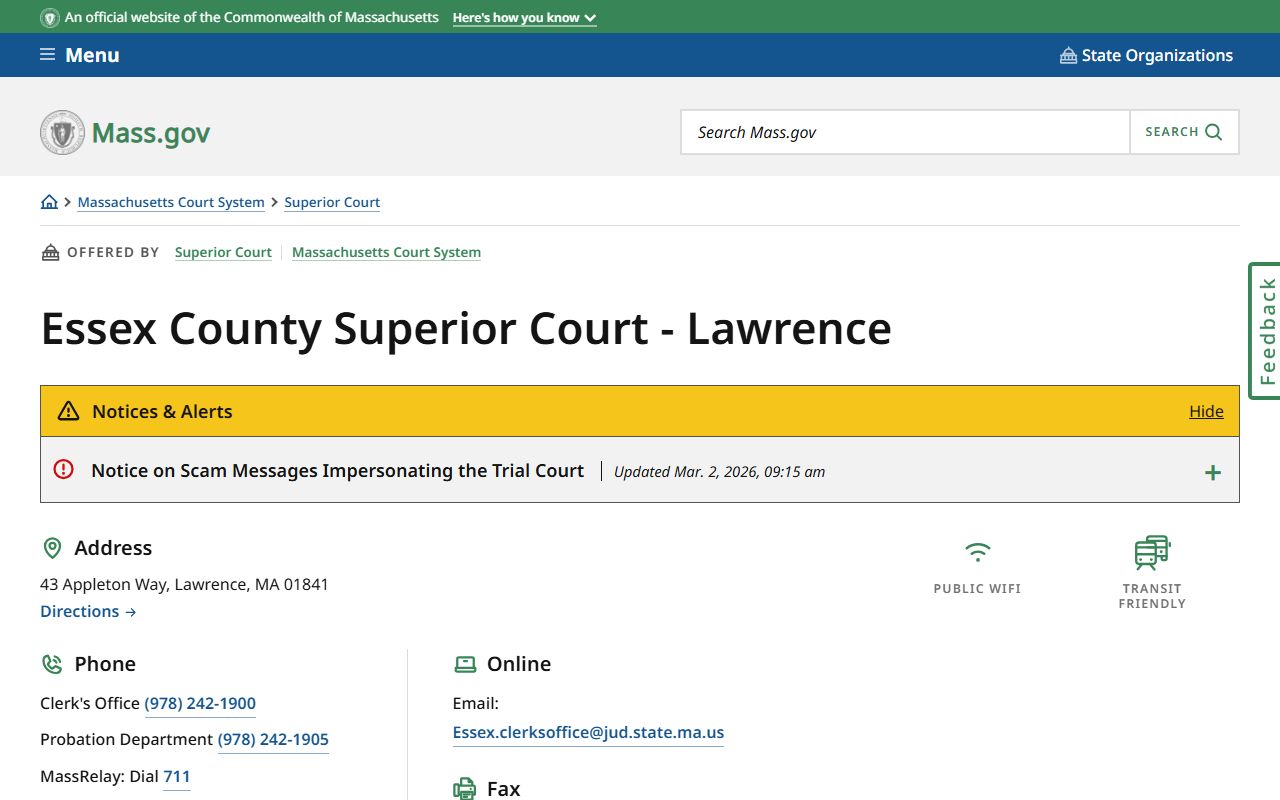
Task: Click the Address heading text
Action: pyautogui.click(x=113, y=548)
